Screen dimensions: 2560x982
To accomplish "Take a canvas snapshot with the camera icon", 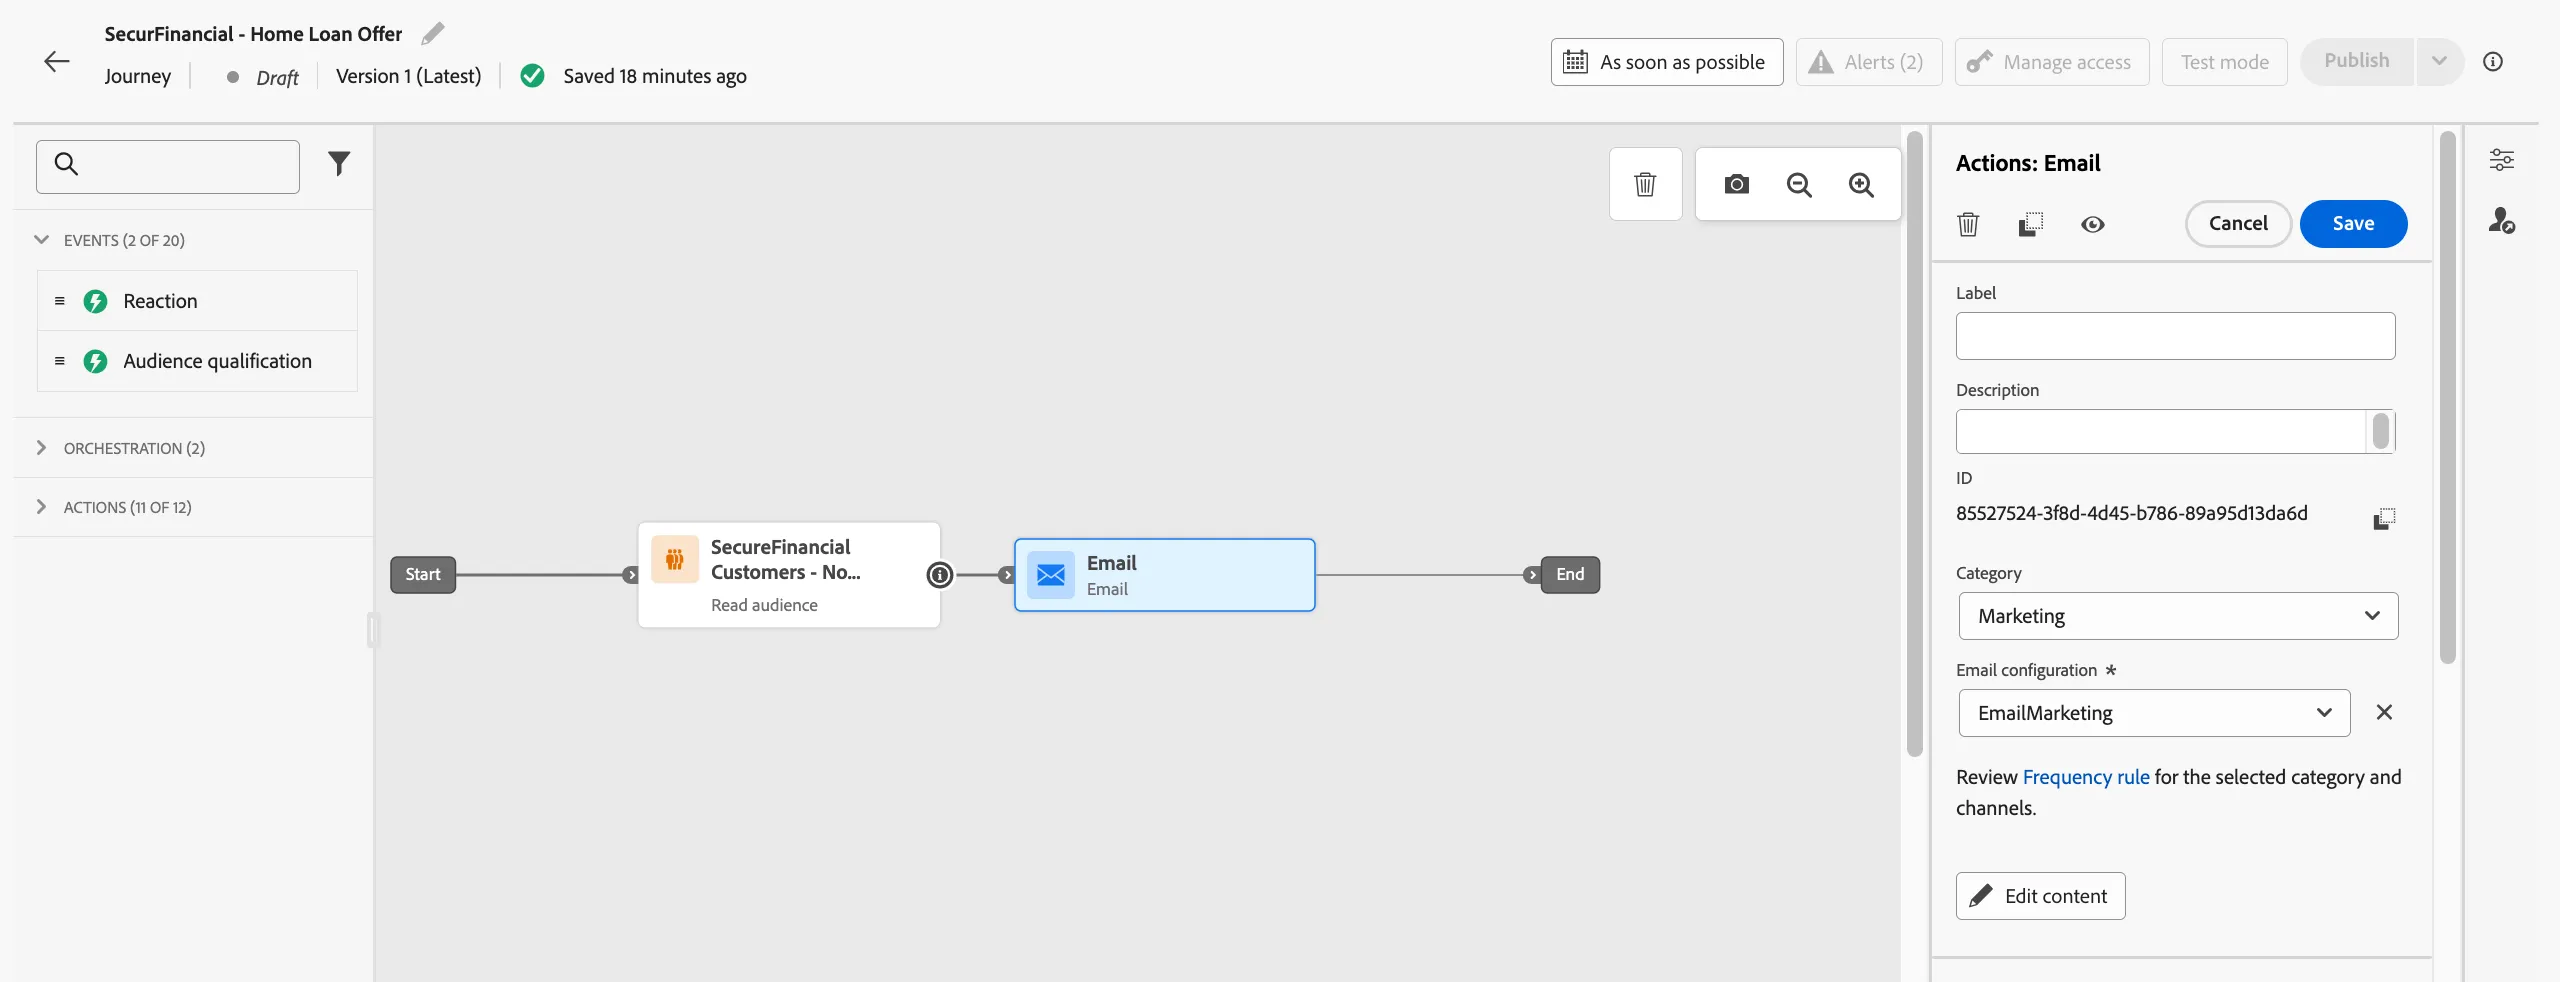I will 1737,185.
